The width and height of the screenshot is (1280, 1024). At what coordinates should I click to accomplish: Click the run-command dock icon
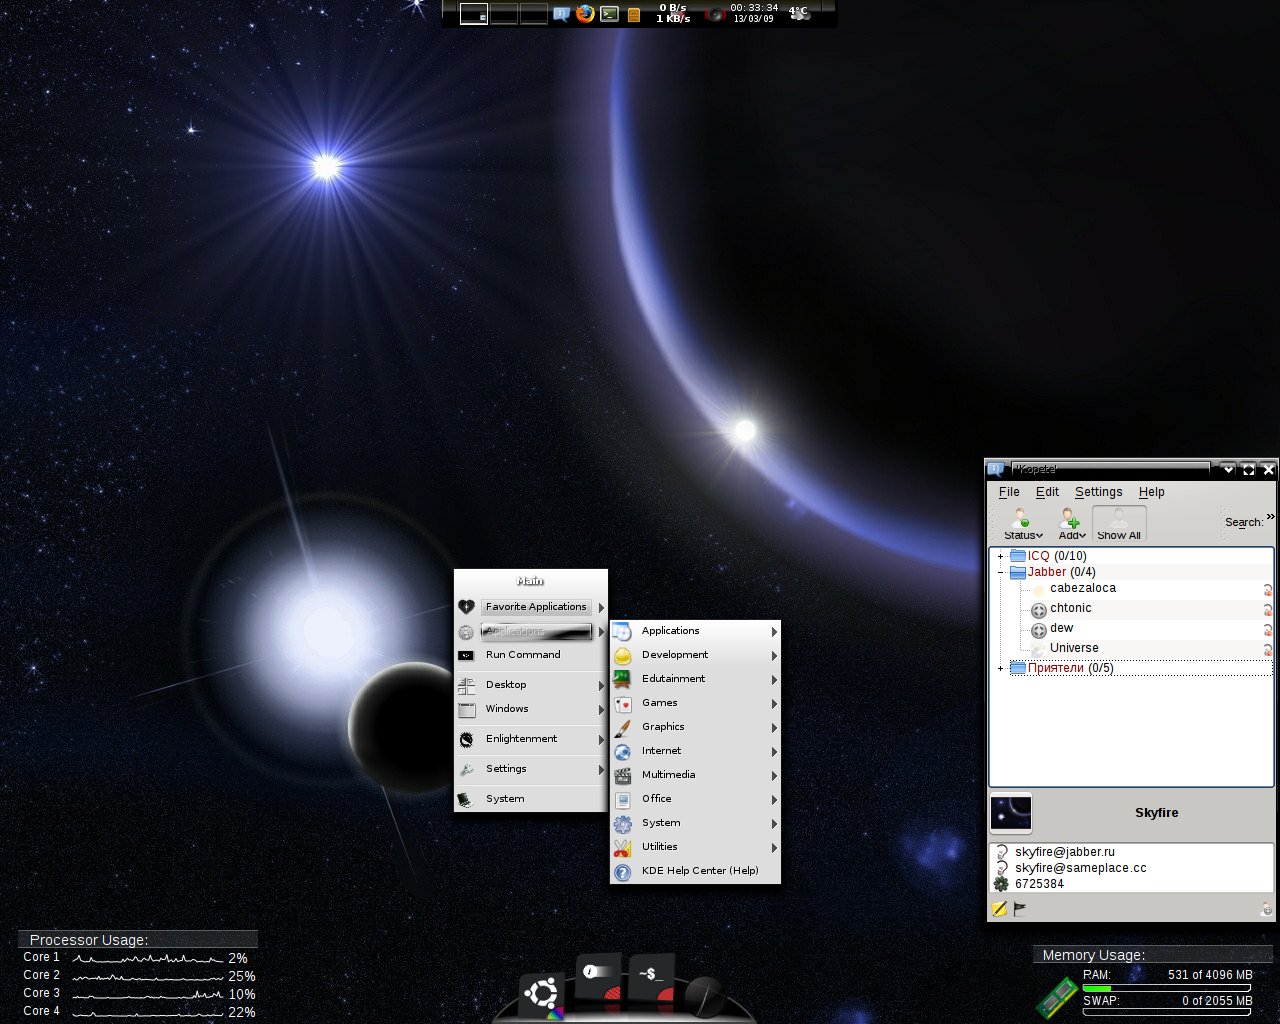coord(598,977)
